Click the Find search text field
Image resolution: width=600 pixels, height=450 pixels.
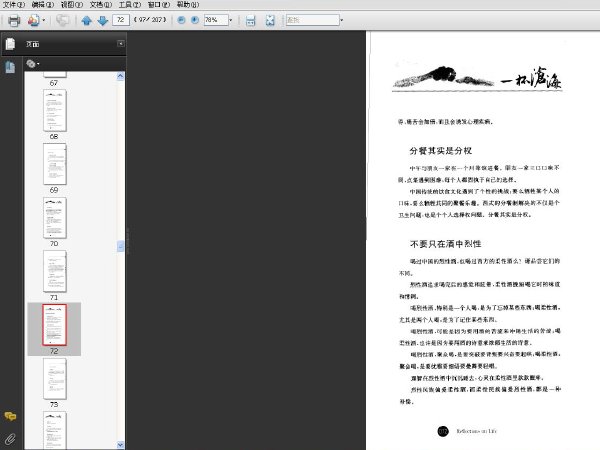pos(313,20)
